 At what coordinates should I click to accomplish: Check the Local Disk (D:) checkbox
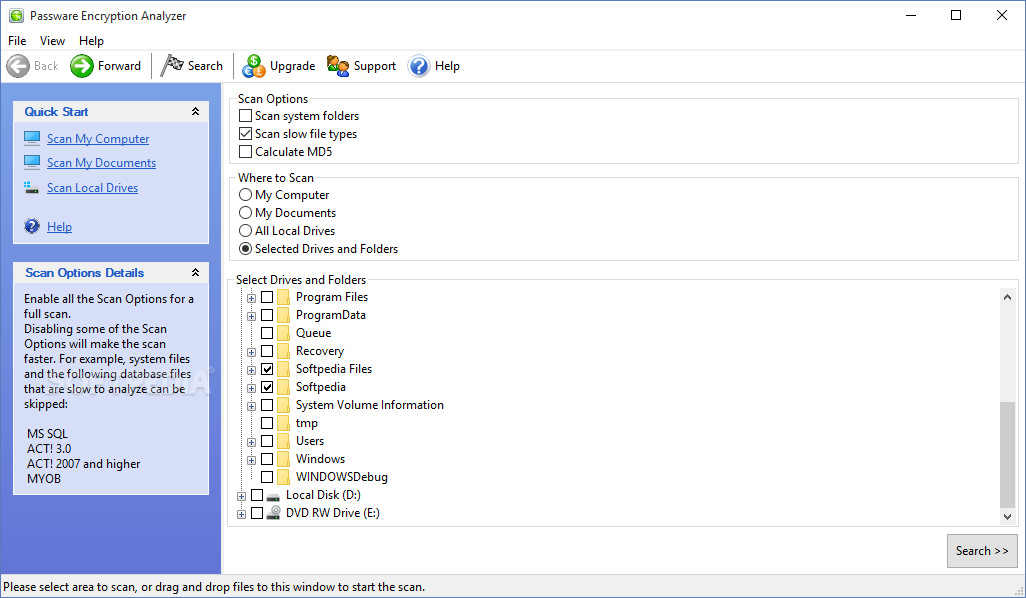point(257,495)
